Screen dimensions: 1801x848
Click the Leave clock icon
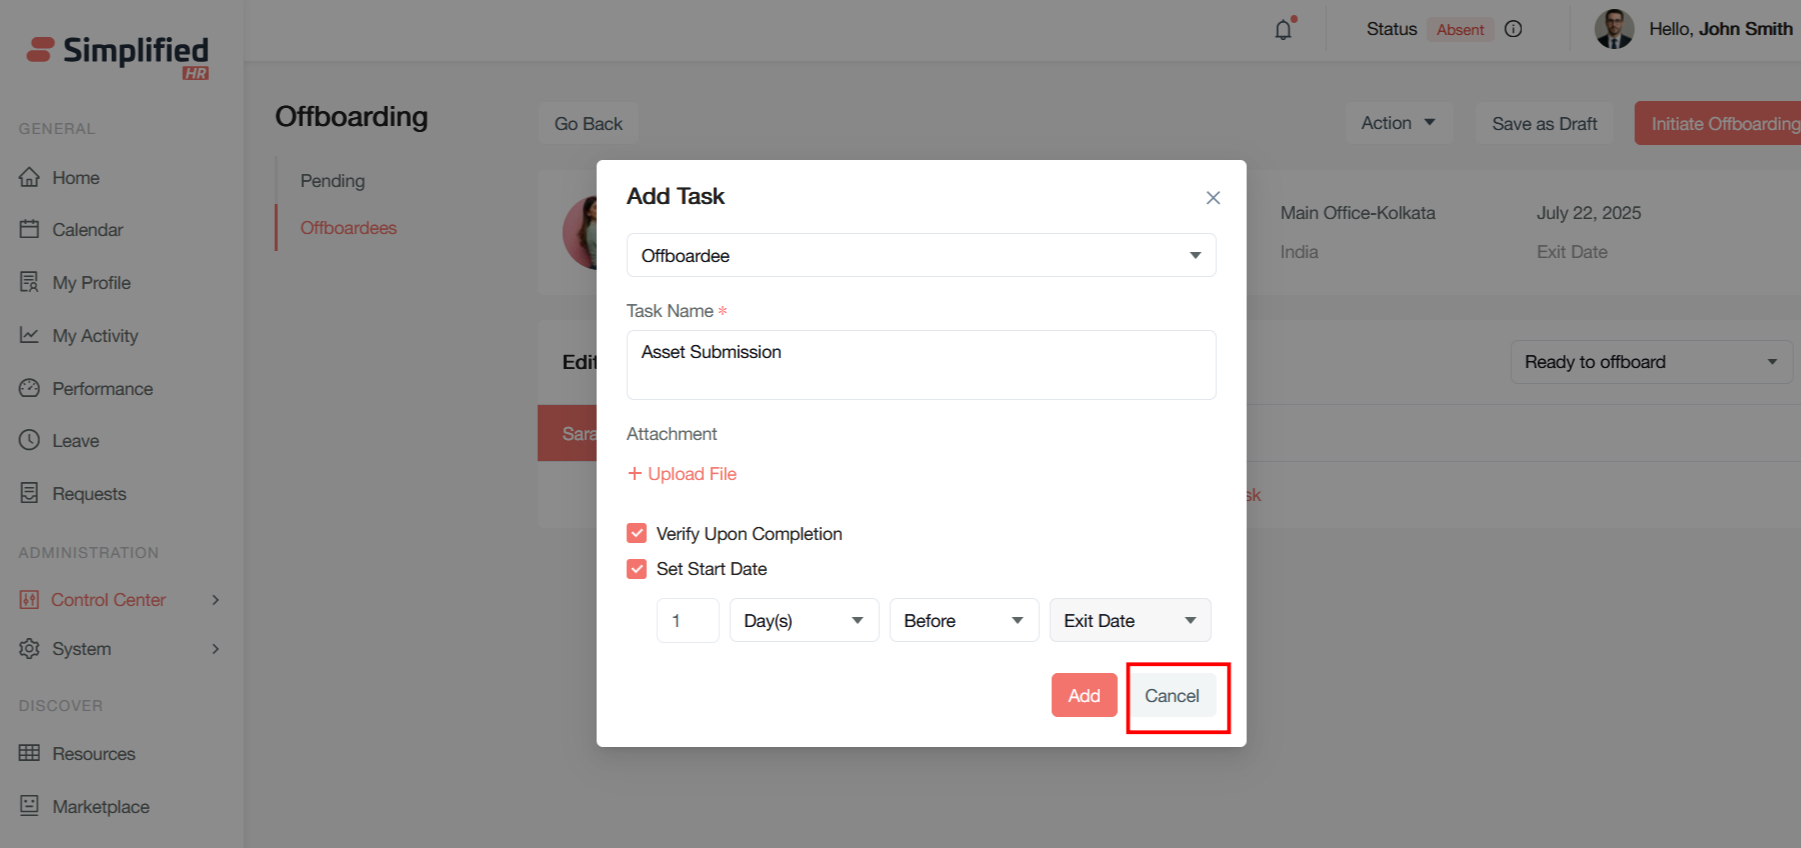[x=30, y=440]
